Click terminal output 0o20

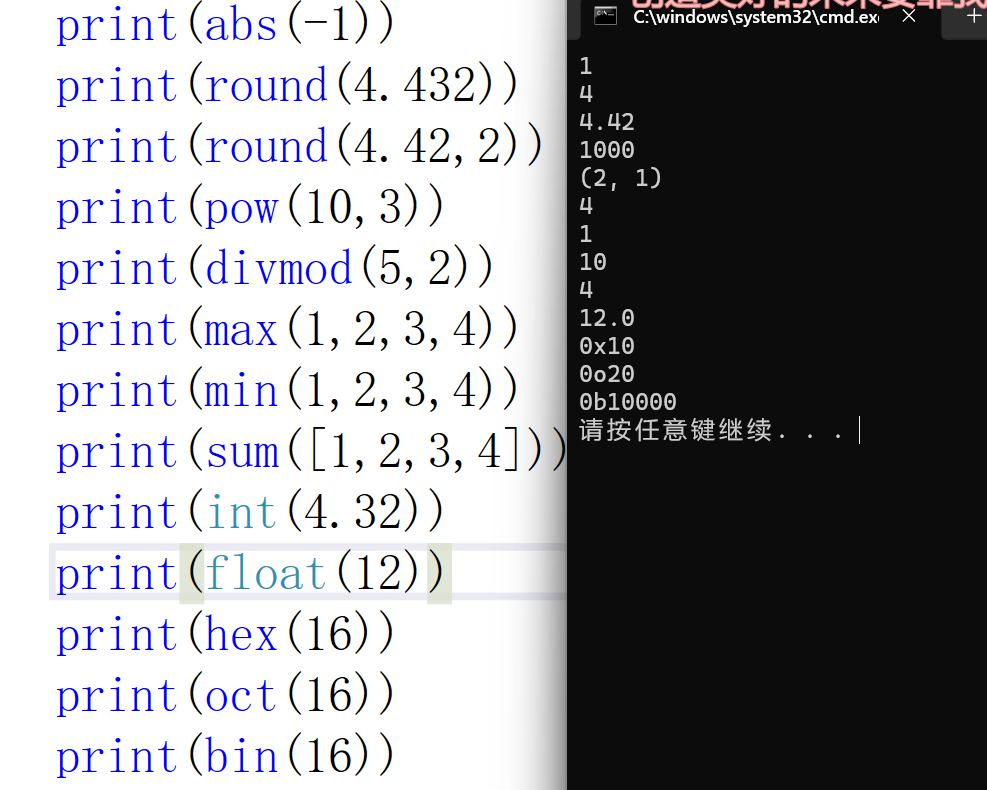point(607,374)
